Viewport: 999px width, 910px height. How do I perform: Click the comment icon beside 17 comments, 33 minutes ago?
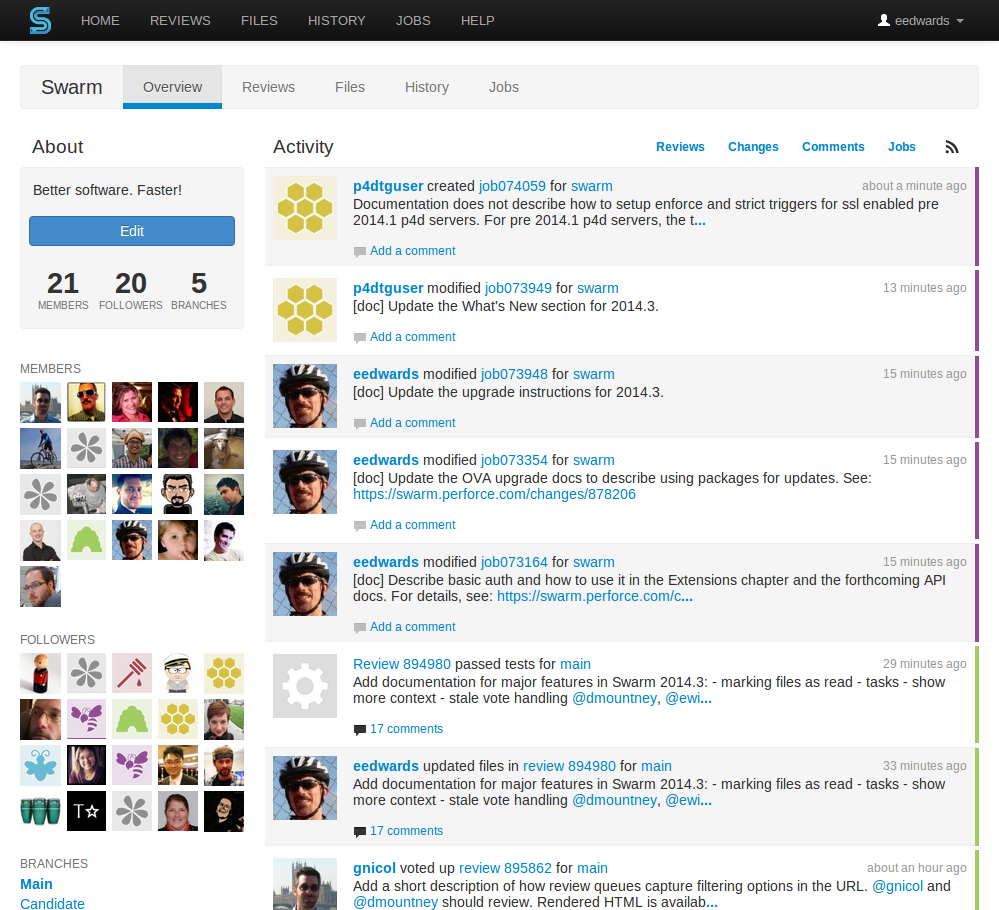[x=359, y=832]
